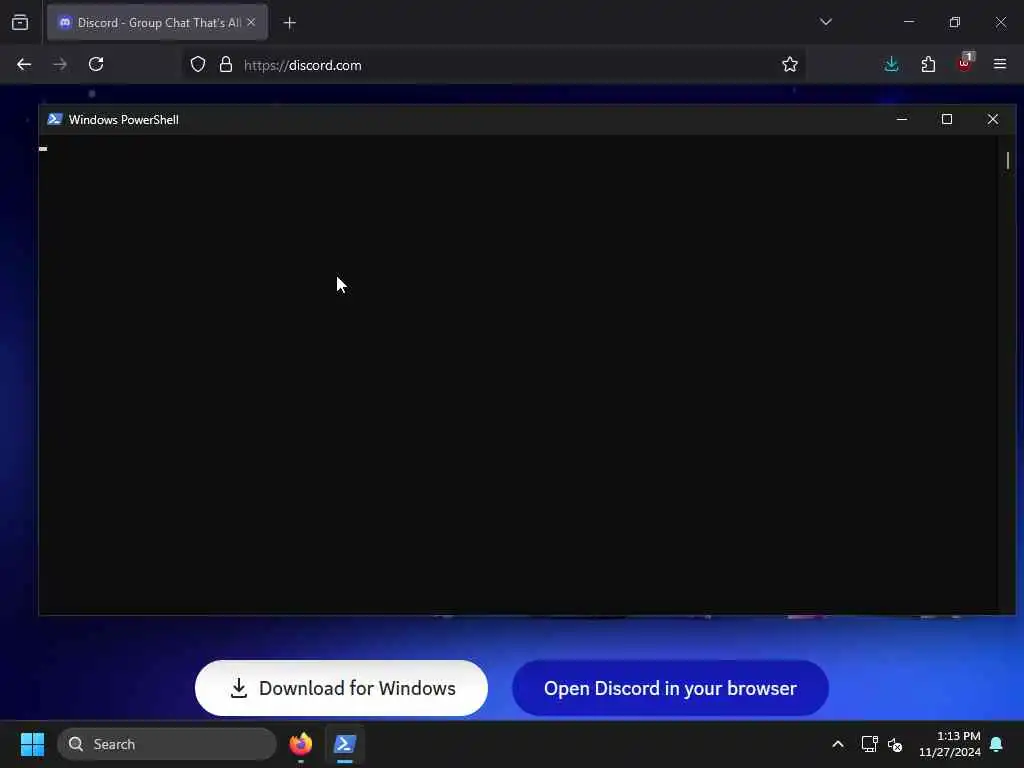The height and width of the screenshot is (768, 1024).
Task: Go back to previous page
Action: pos(24,64)
